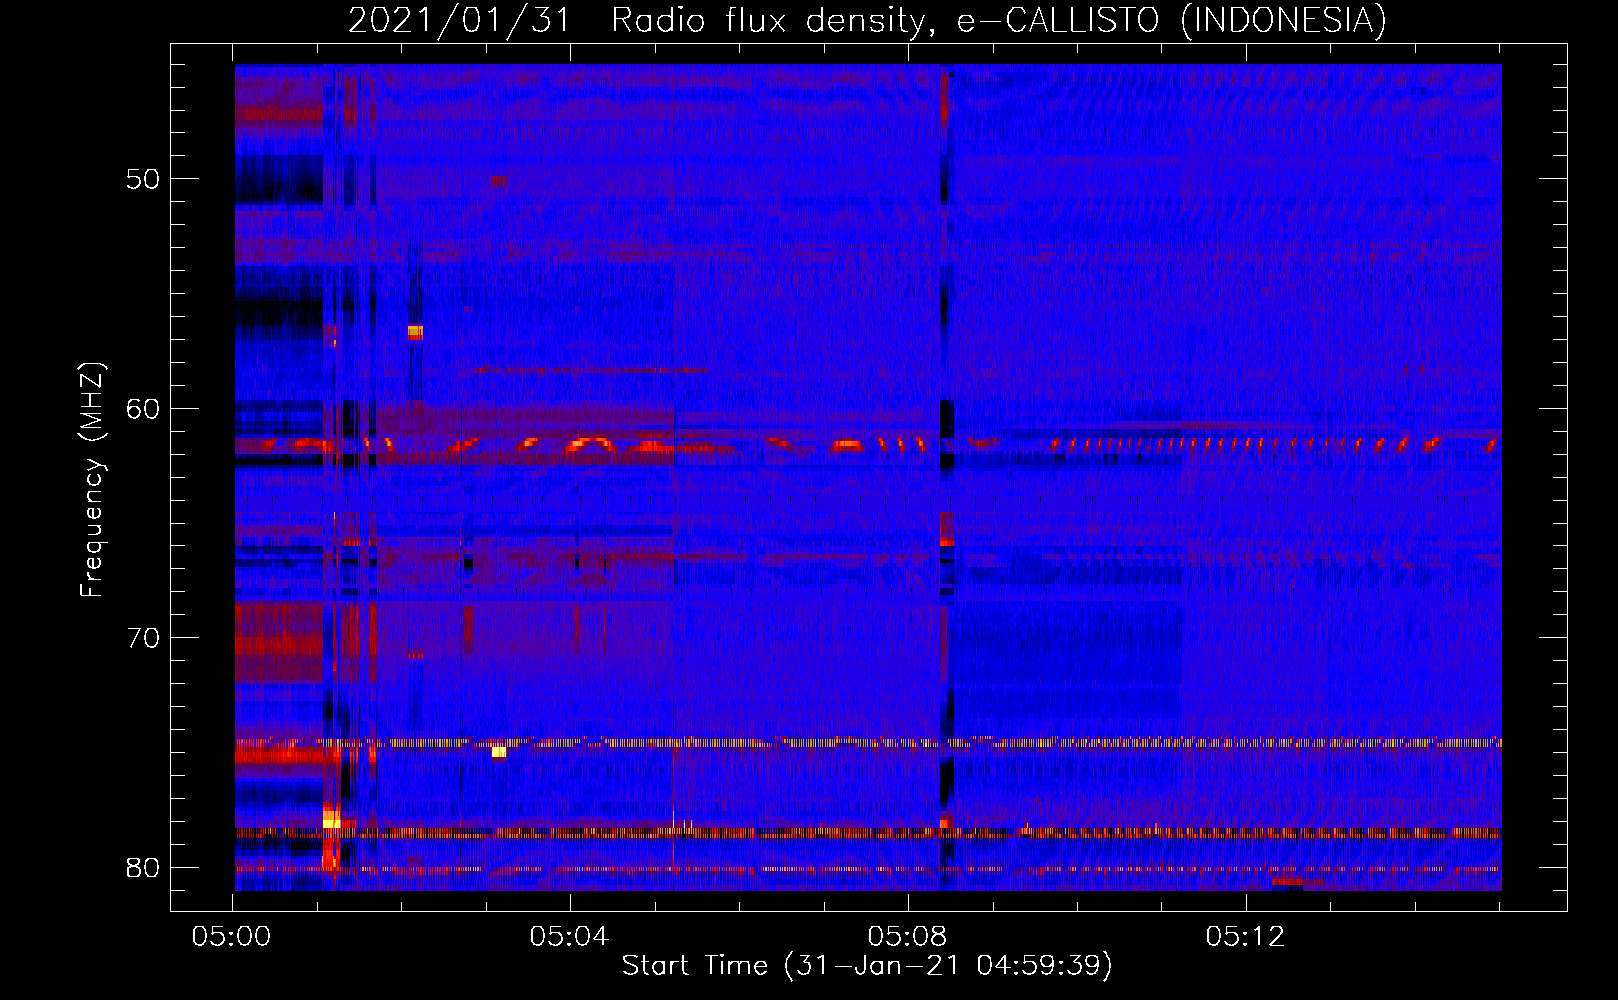Click the 05:00 time tick label
Image resolution: width=1618 pixels, height=1000 pixels.
[232, 937]
